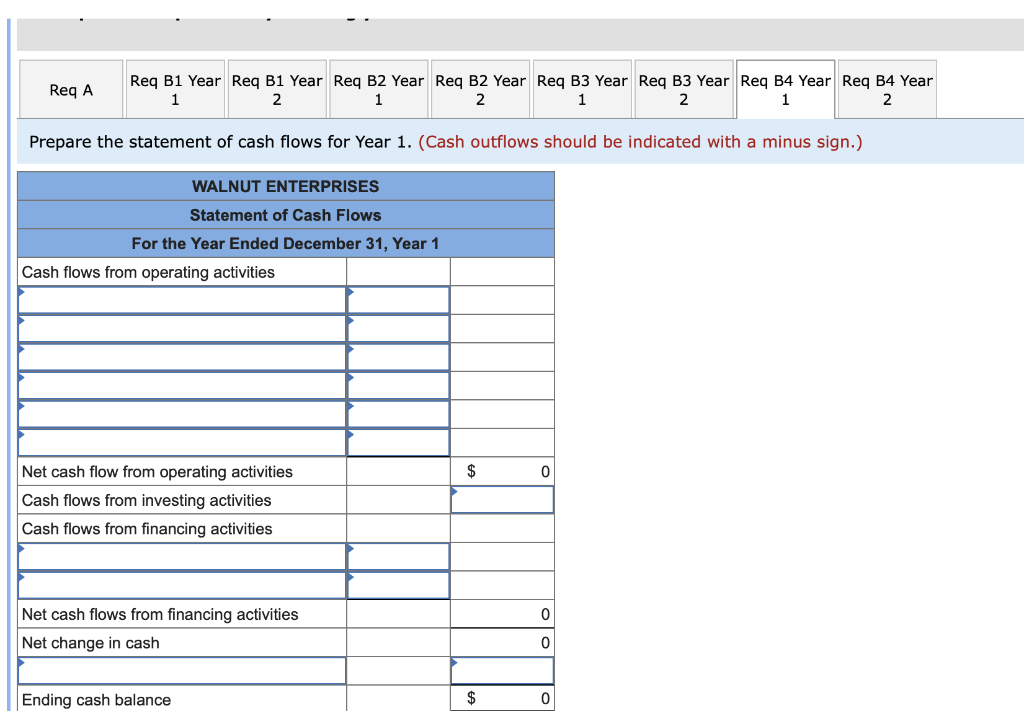
Task: Click amount field above Ending cash balance
Action: pyautogui.click(x=502, y=671)
